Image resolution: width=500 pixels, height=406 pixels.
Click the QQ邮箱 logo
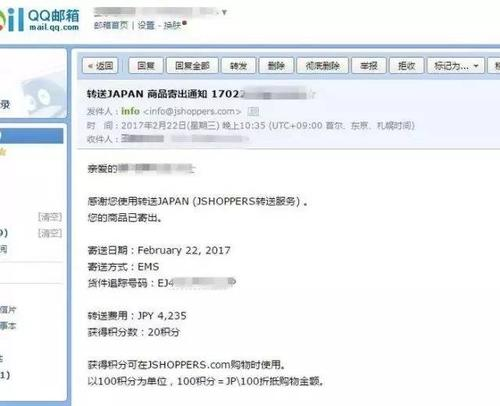39,20
